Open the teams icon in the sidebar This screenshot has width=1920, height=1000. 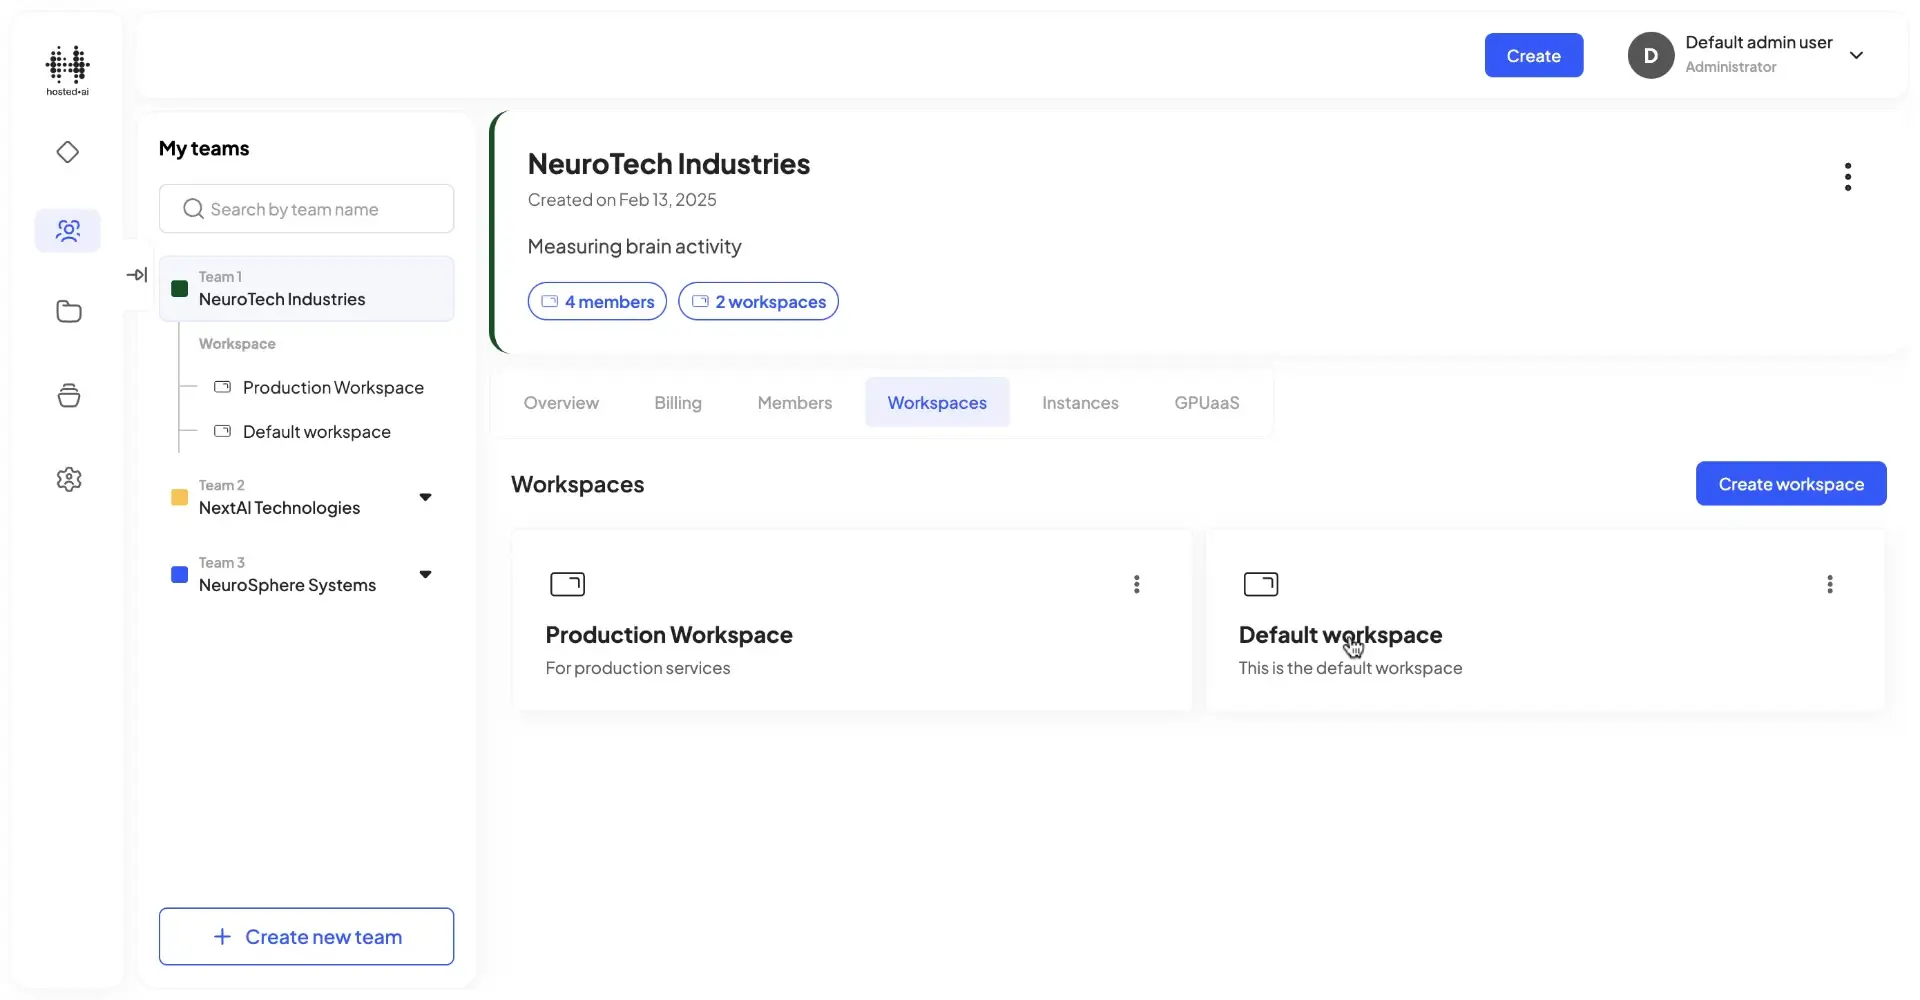point(67,230)
